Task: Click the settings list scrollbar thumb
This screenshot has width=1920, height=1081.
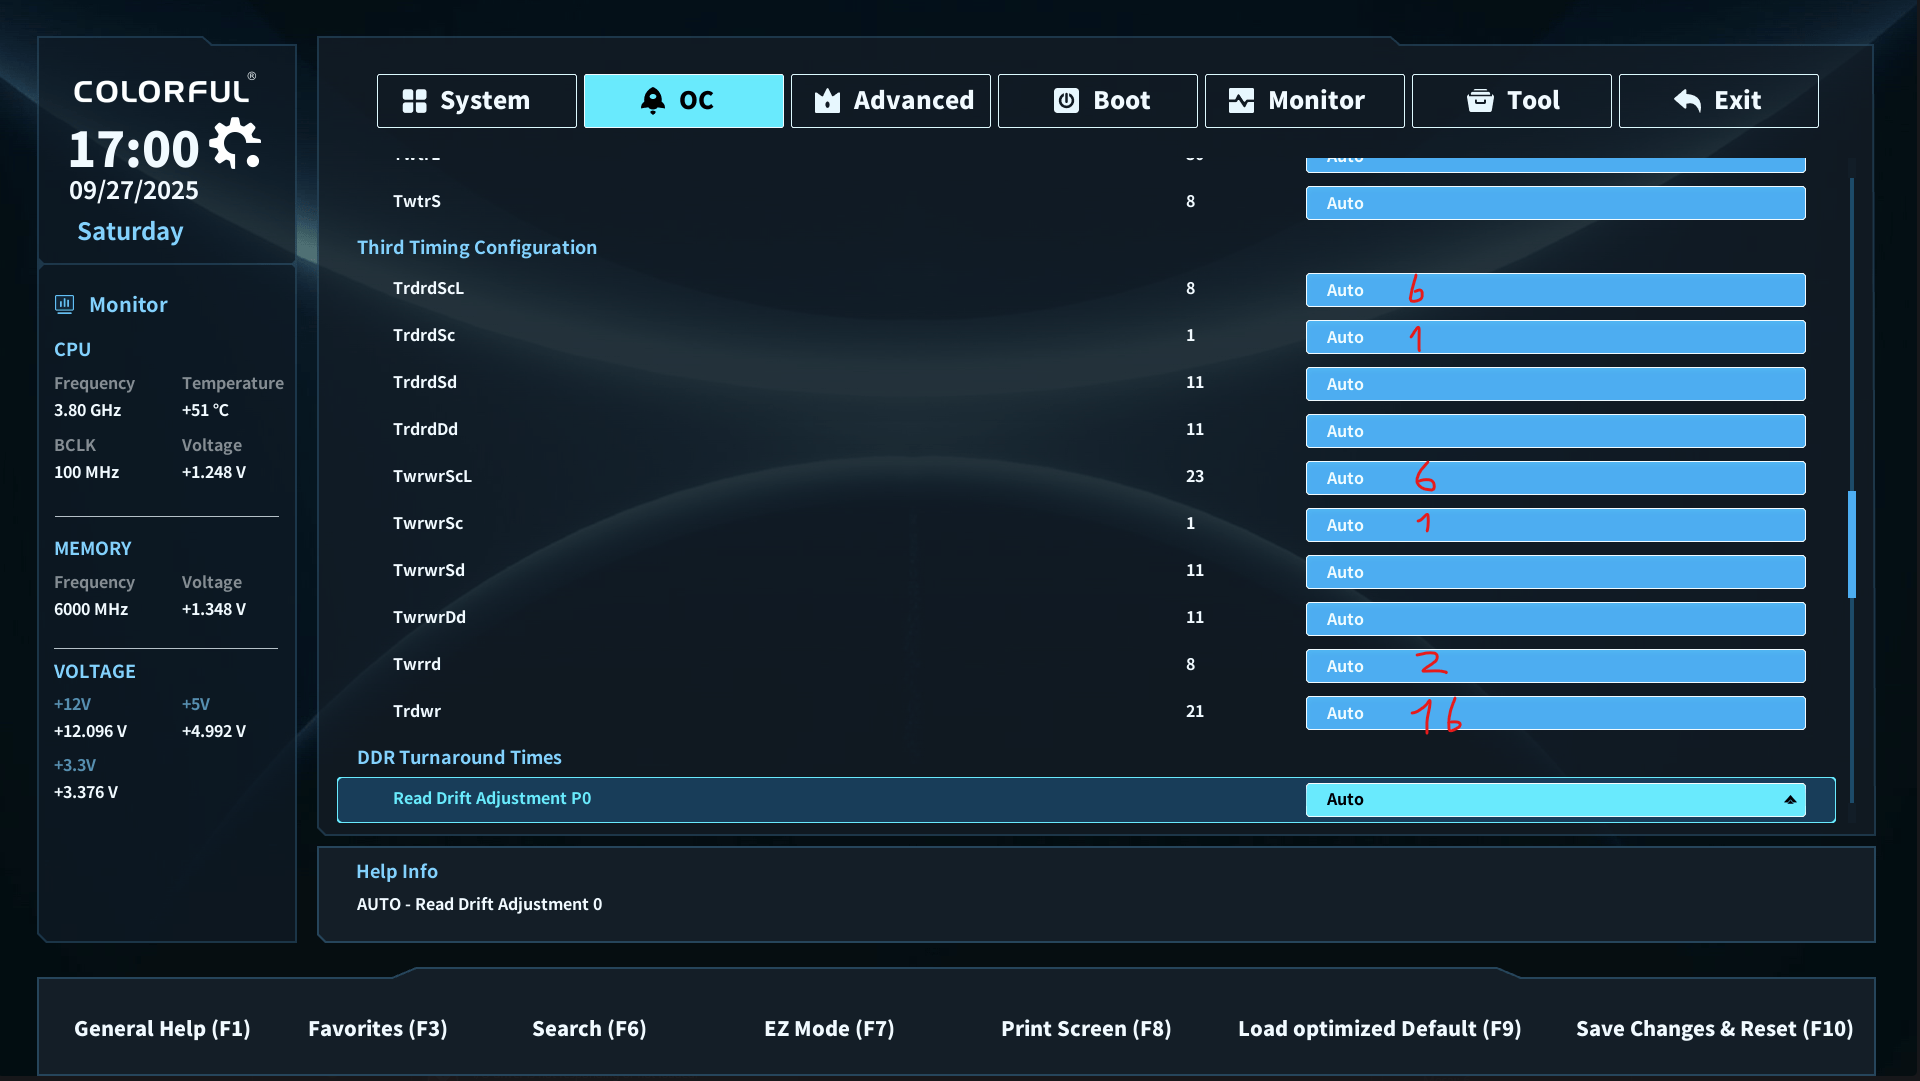Action: [x=1852, y=544]
